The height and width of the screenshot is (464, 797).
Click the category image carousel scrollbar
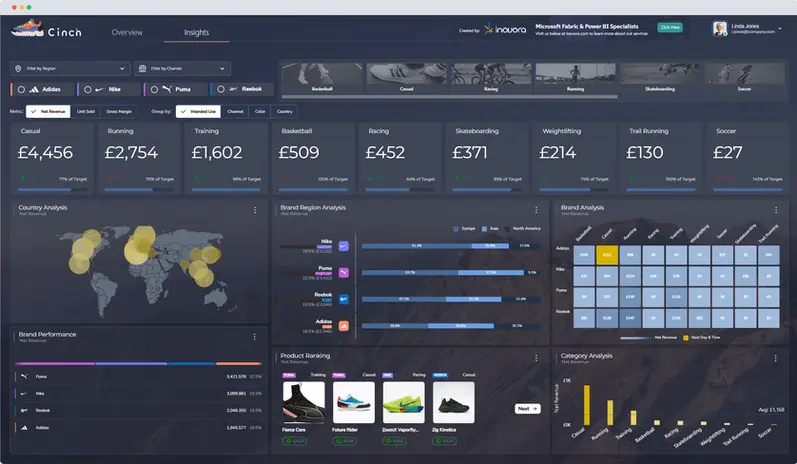click(449, 96)
